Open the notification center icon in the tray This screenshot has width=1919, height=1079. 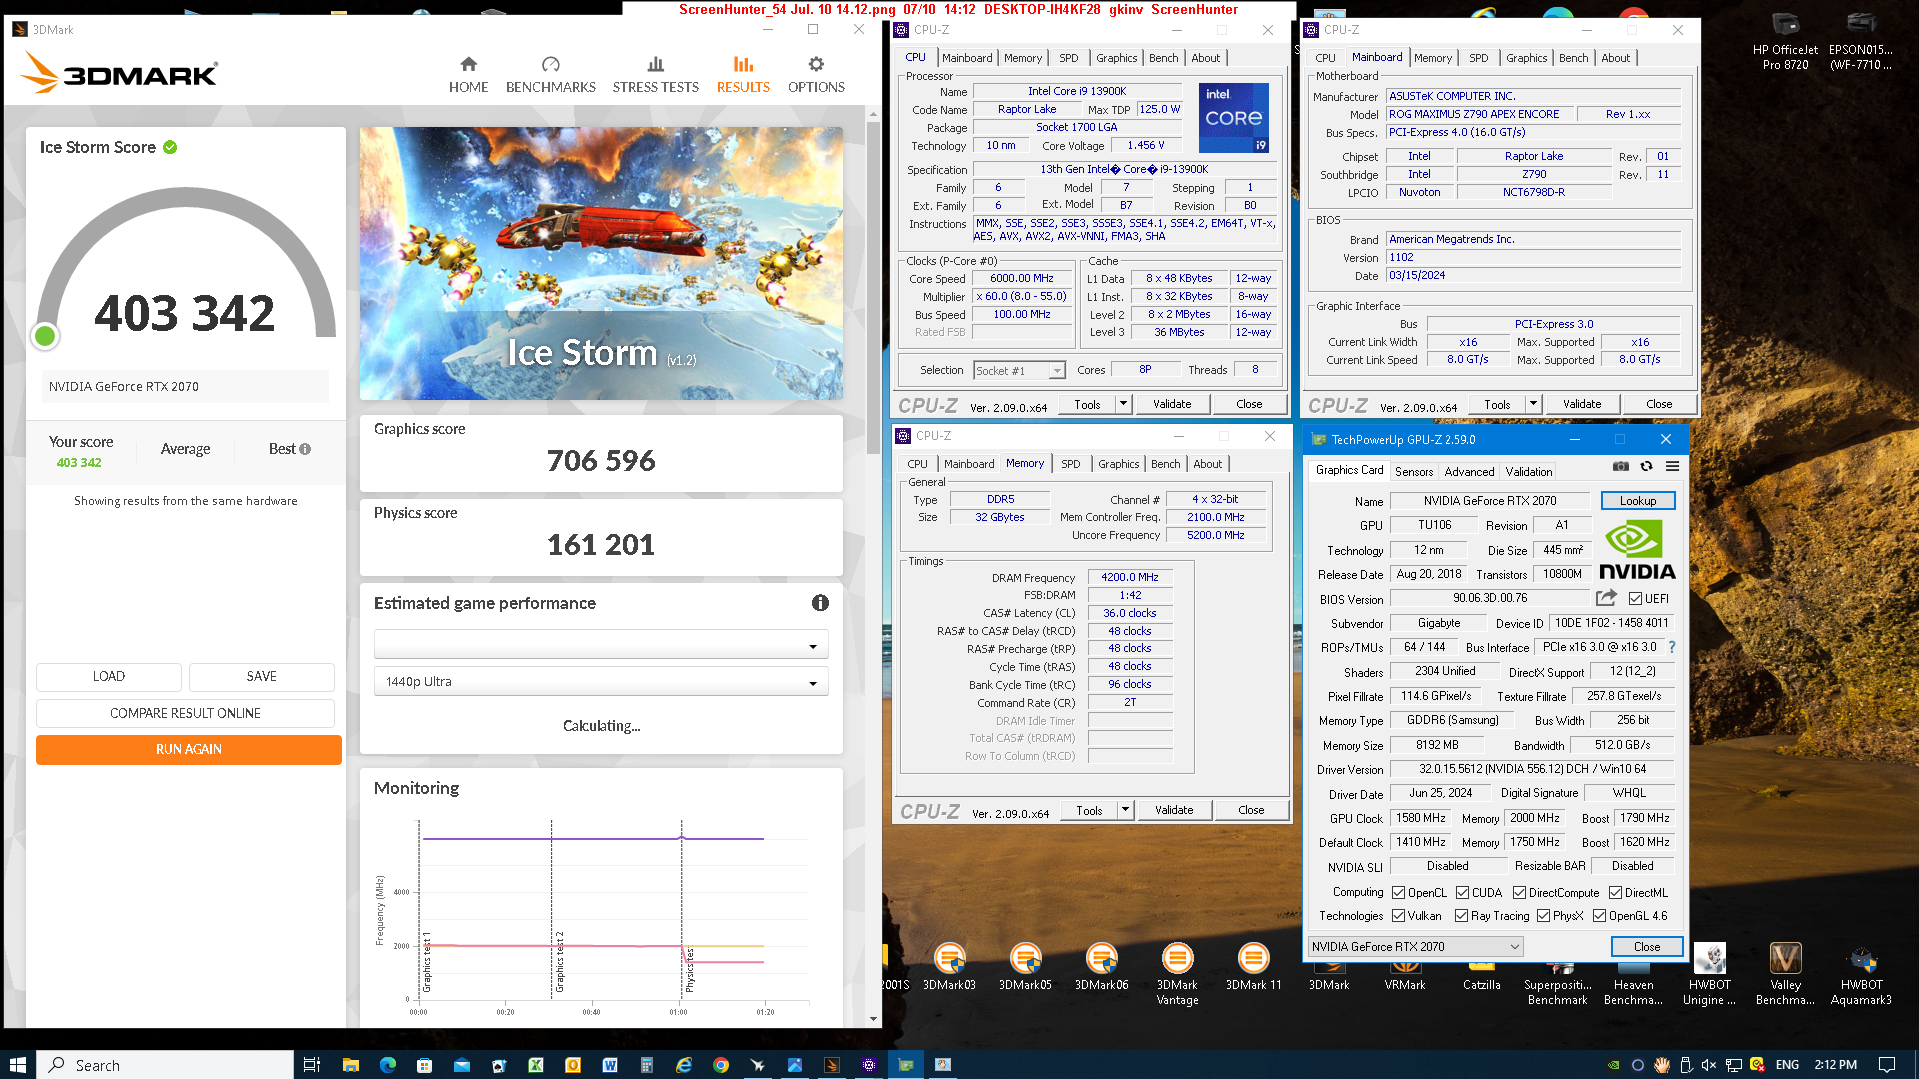[1886, 1064]
